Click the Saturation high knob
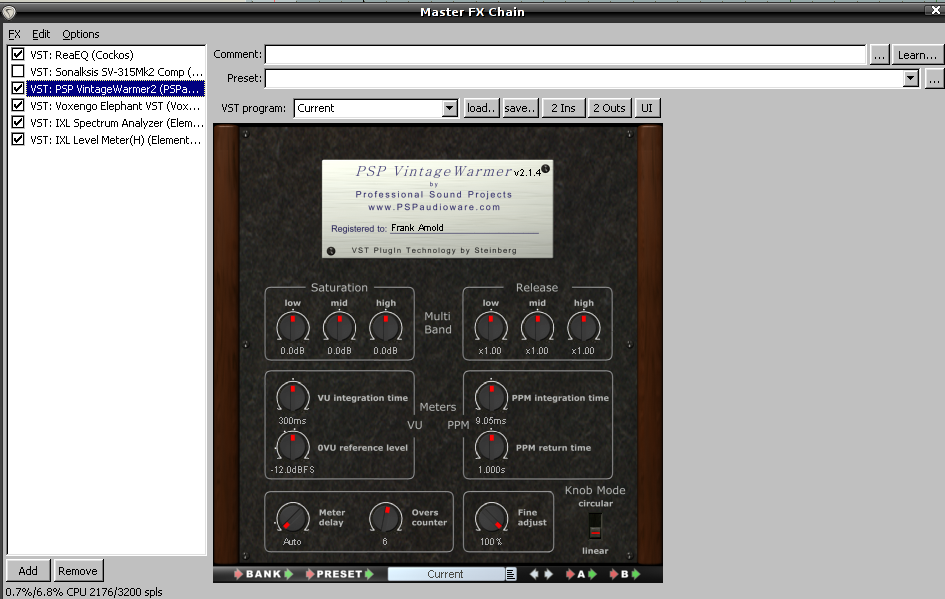The height and width of the screenshot is (599, 945). tap(386, 327)
